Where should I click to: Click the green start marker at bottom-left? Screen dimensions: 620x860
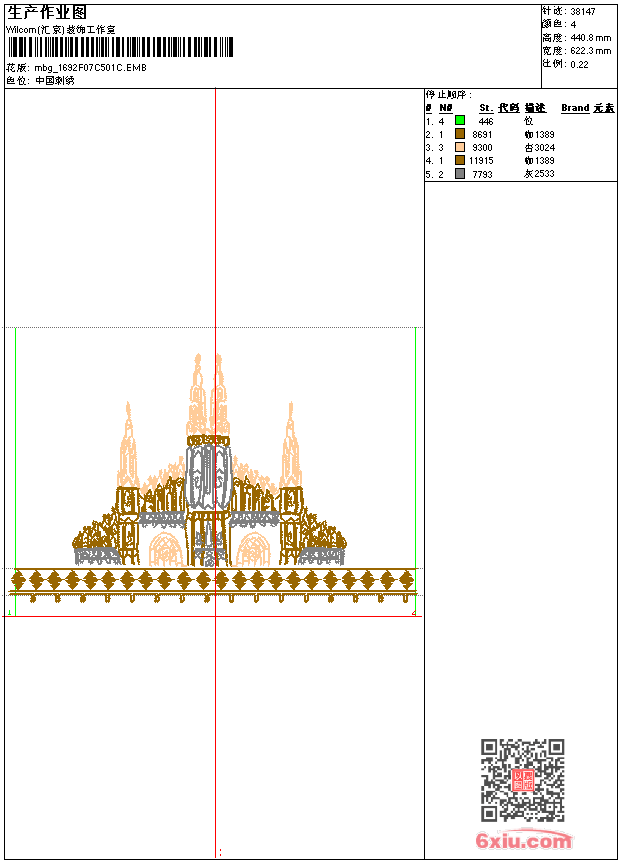pyautogui.click(x=10, y=611)
